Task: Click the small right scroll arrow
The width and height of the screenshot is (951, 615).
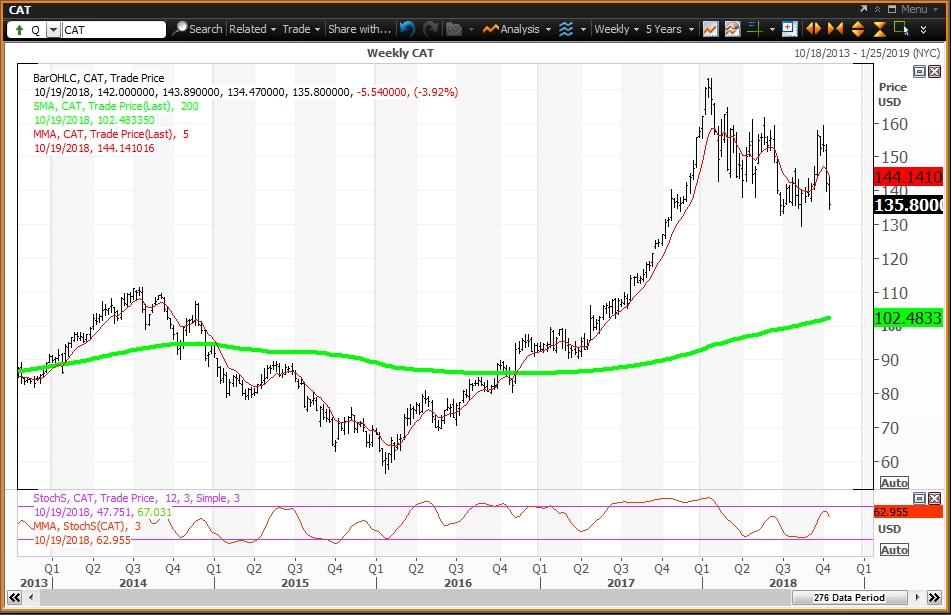Action: coord(917,597)
